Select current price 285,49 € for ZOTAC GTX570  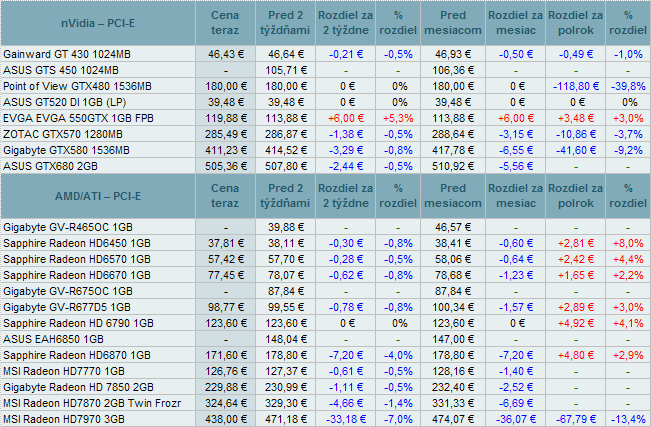226,134
